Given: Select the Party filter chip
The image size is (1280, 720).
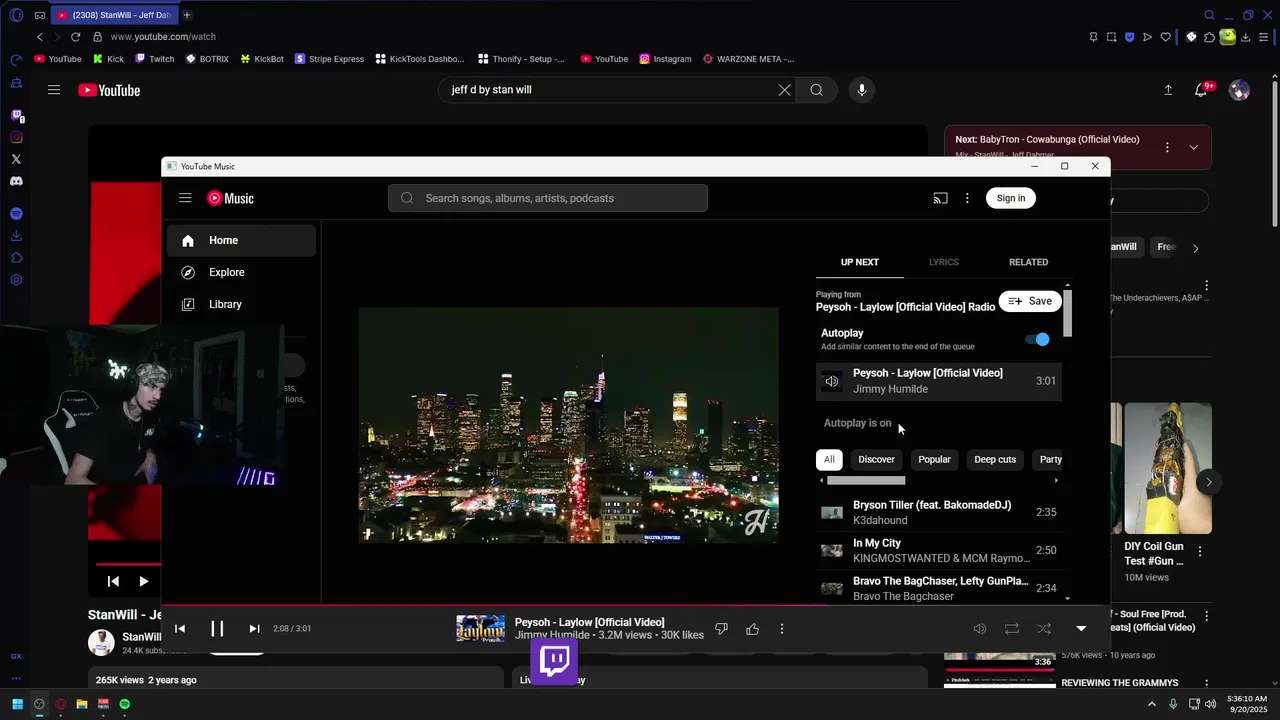Looking at the screenshot, I should coord(1048,460).
